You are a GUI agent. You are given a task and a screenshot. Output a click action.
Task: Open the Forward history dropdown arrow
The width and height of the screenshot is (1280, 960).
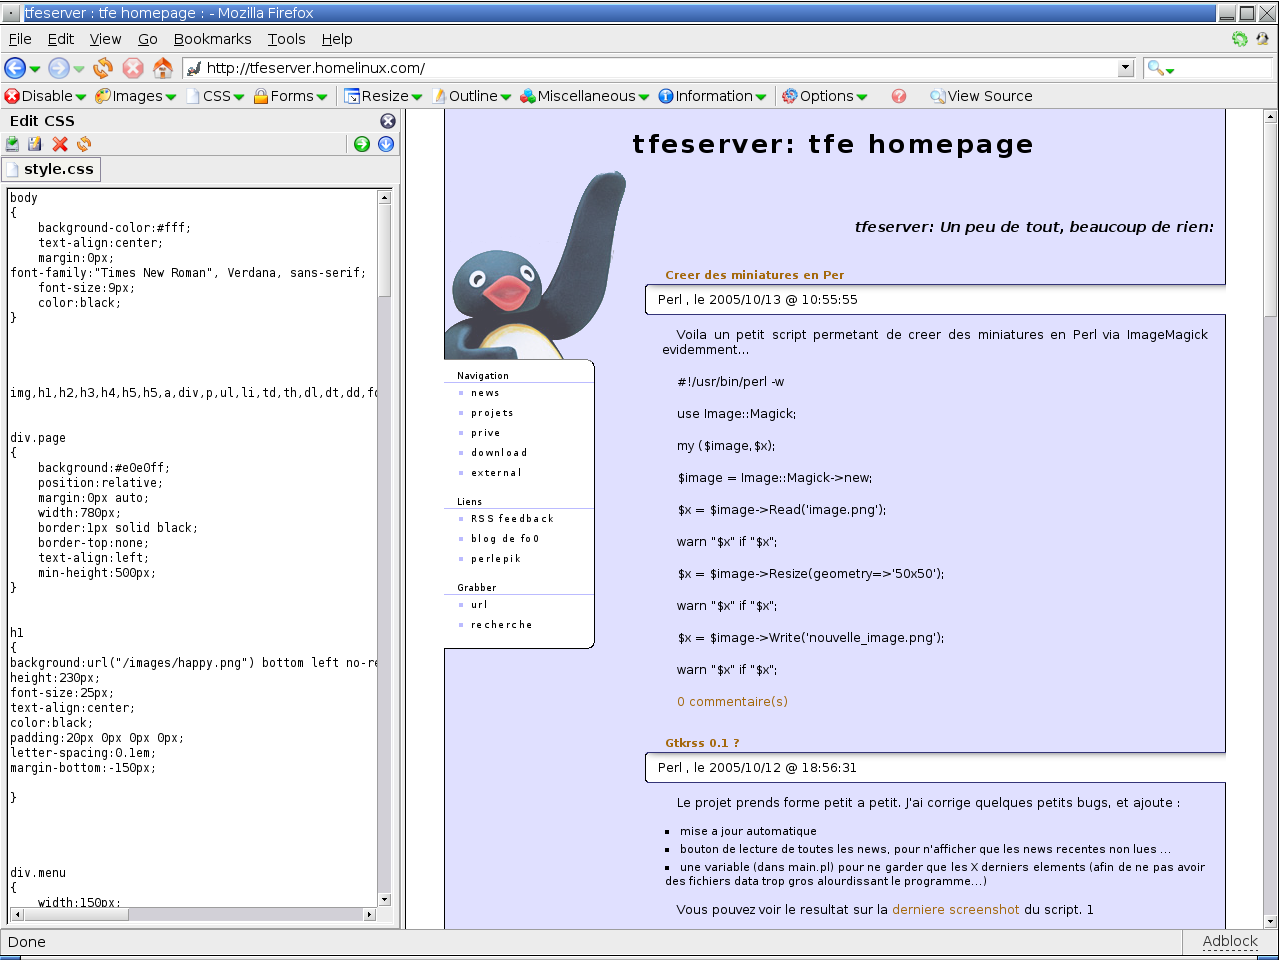pyautogui.click(x=79, y=69)
